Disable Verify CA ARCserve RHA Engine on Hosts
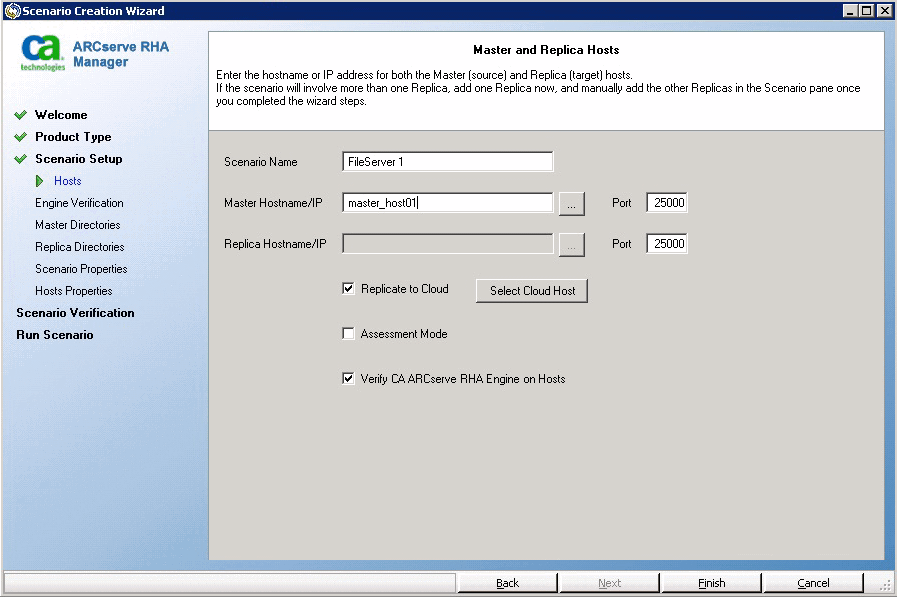The image size is (897, 597). tap(348, 378)
